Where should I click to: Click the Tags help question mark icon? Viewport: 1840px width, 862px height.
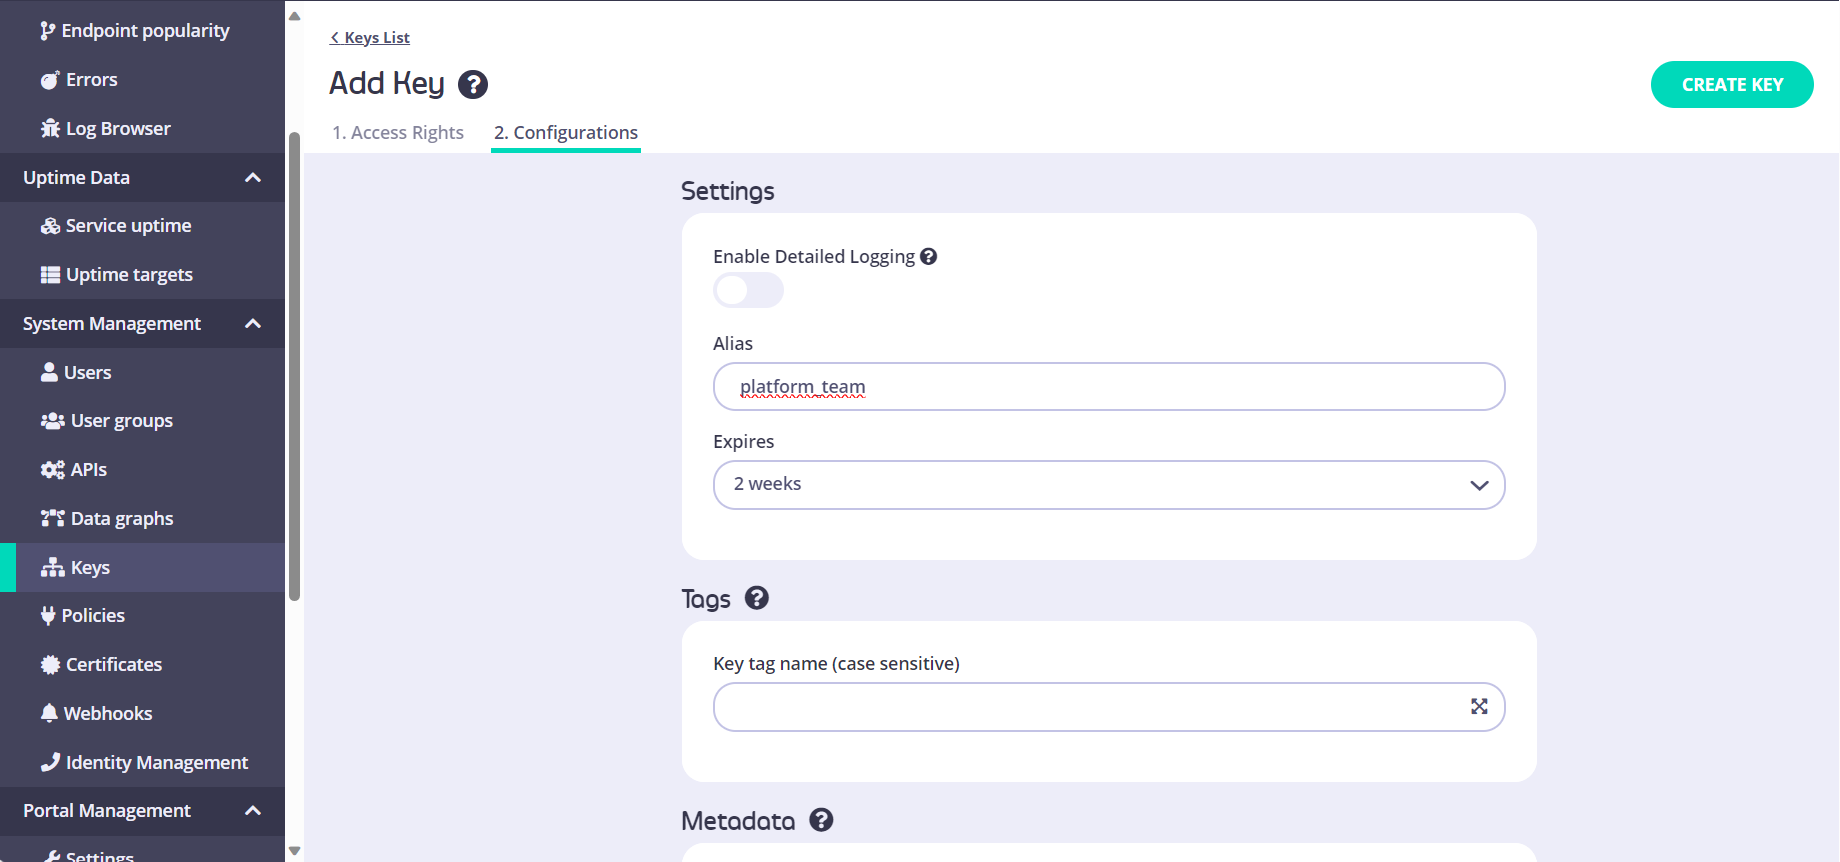coord(757,598)
